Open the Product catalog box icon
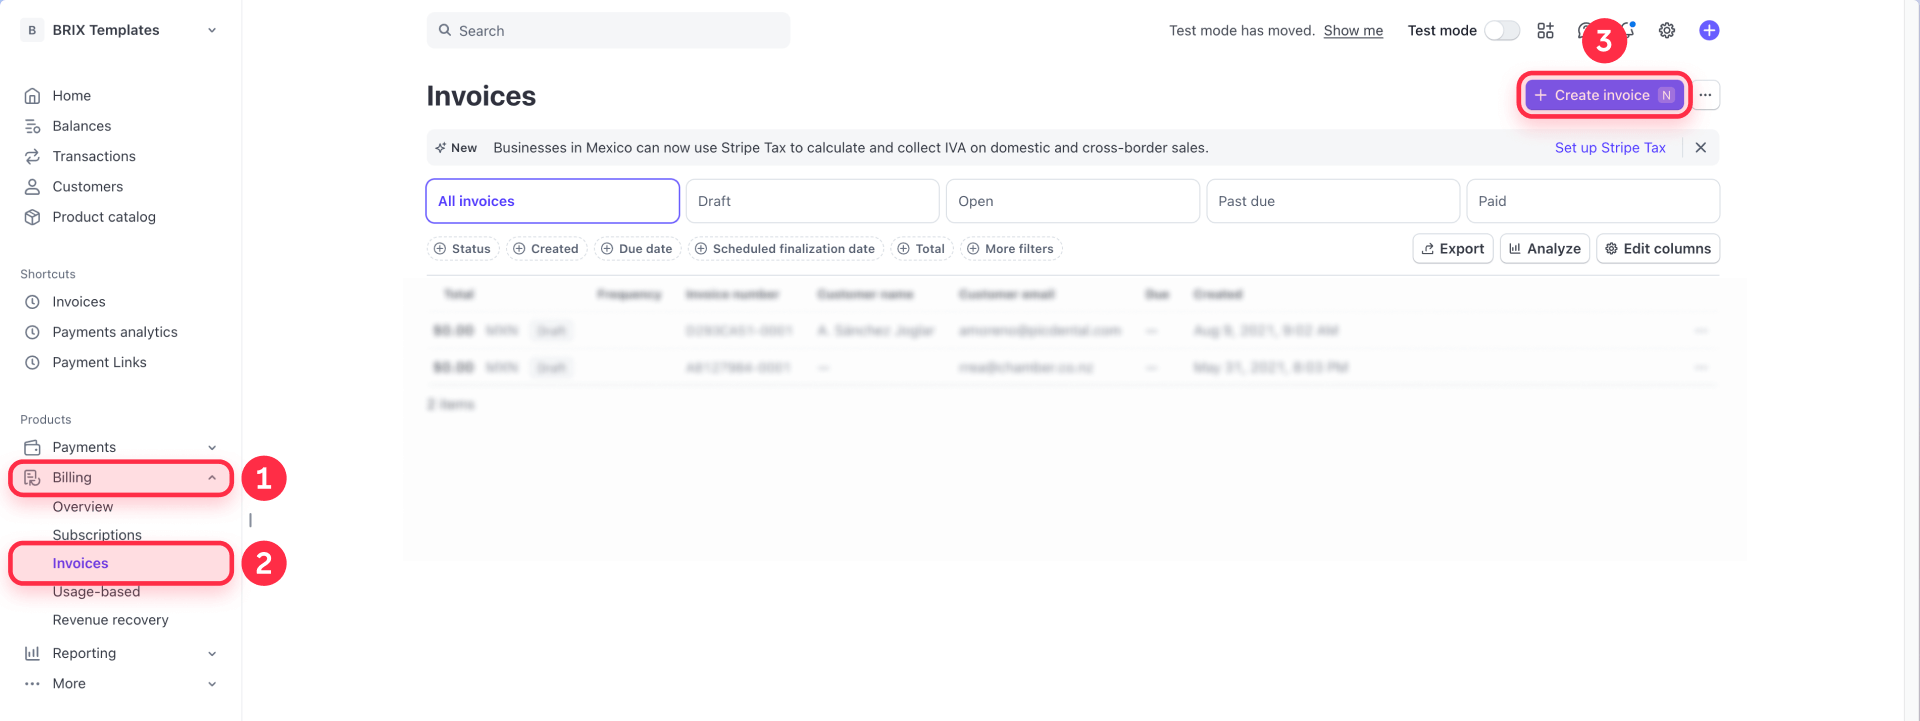The height and width of the screenshot is (721, 1920). [x=32, y=217]
